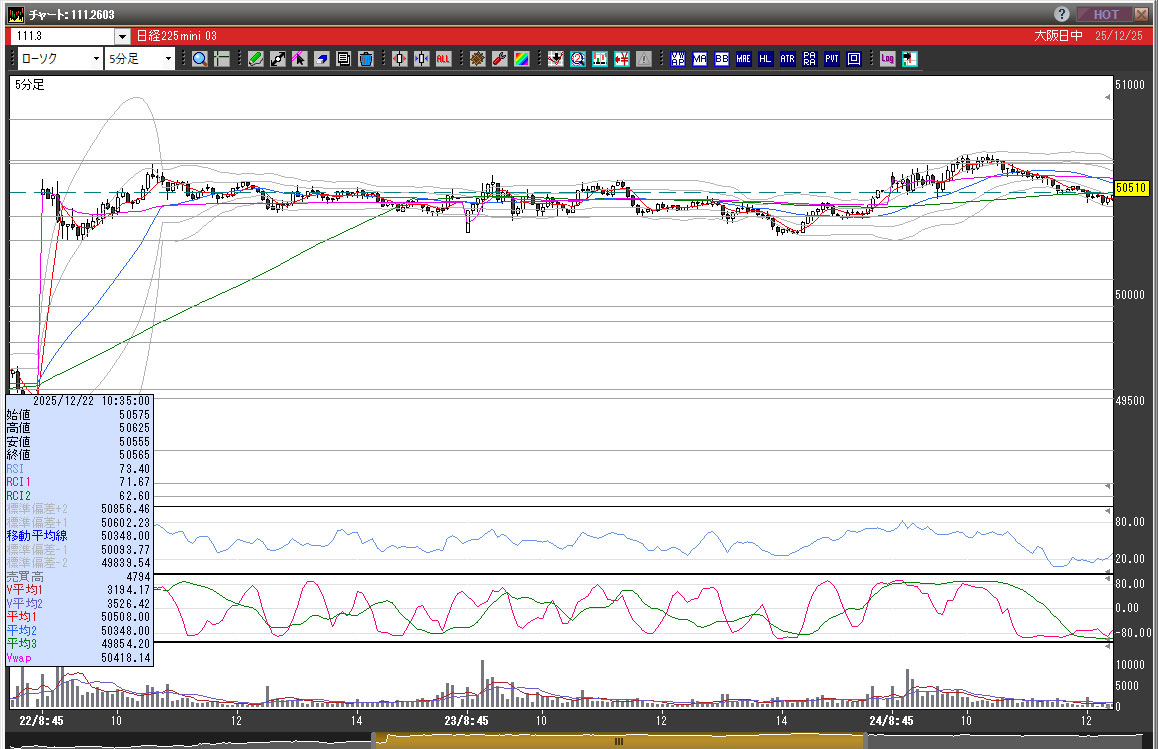Expand the 111.3 symbol code dropdown
1158x749 pixels.
123,36
